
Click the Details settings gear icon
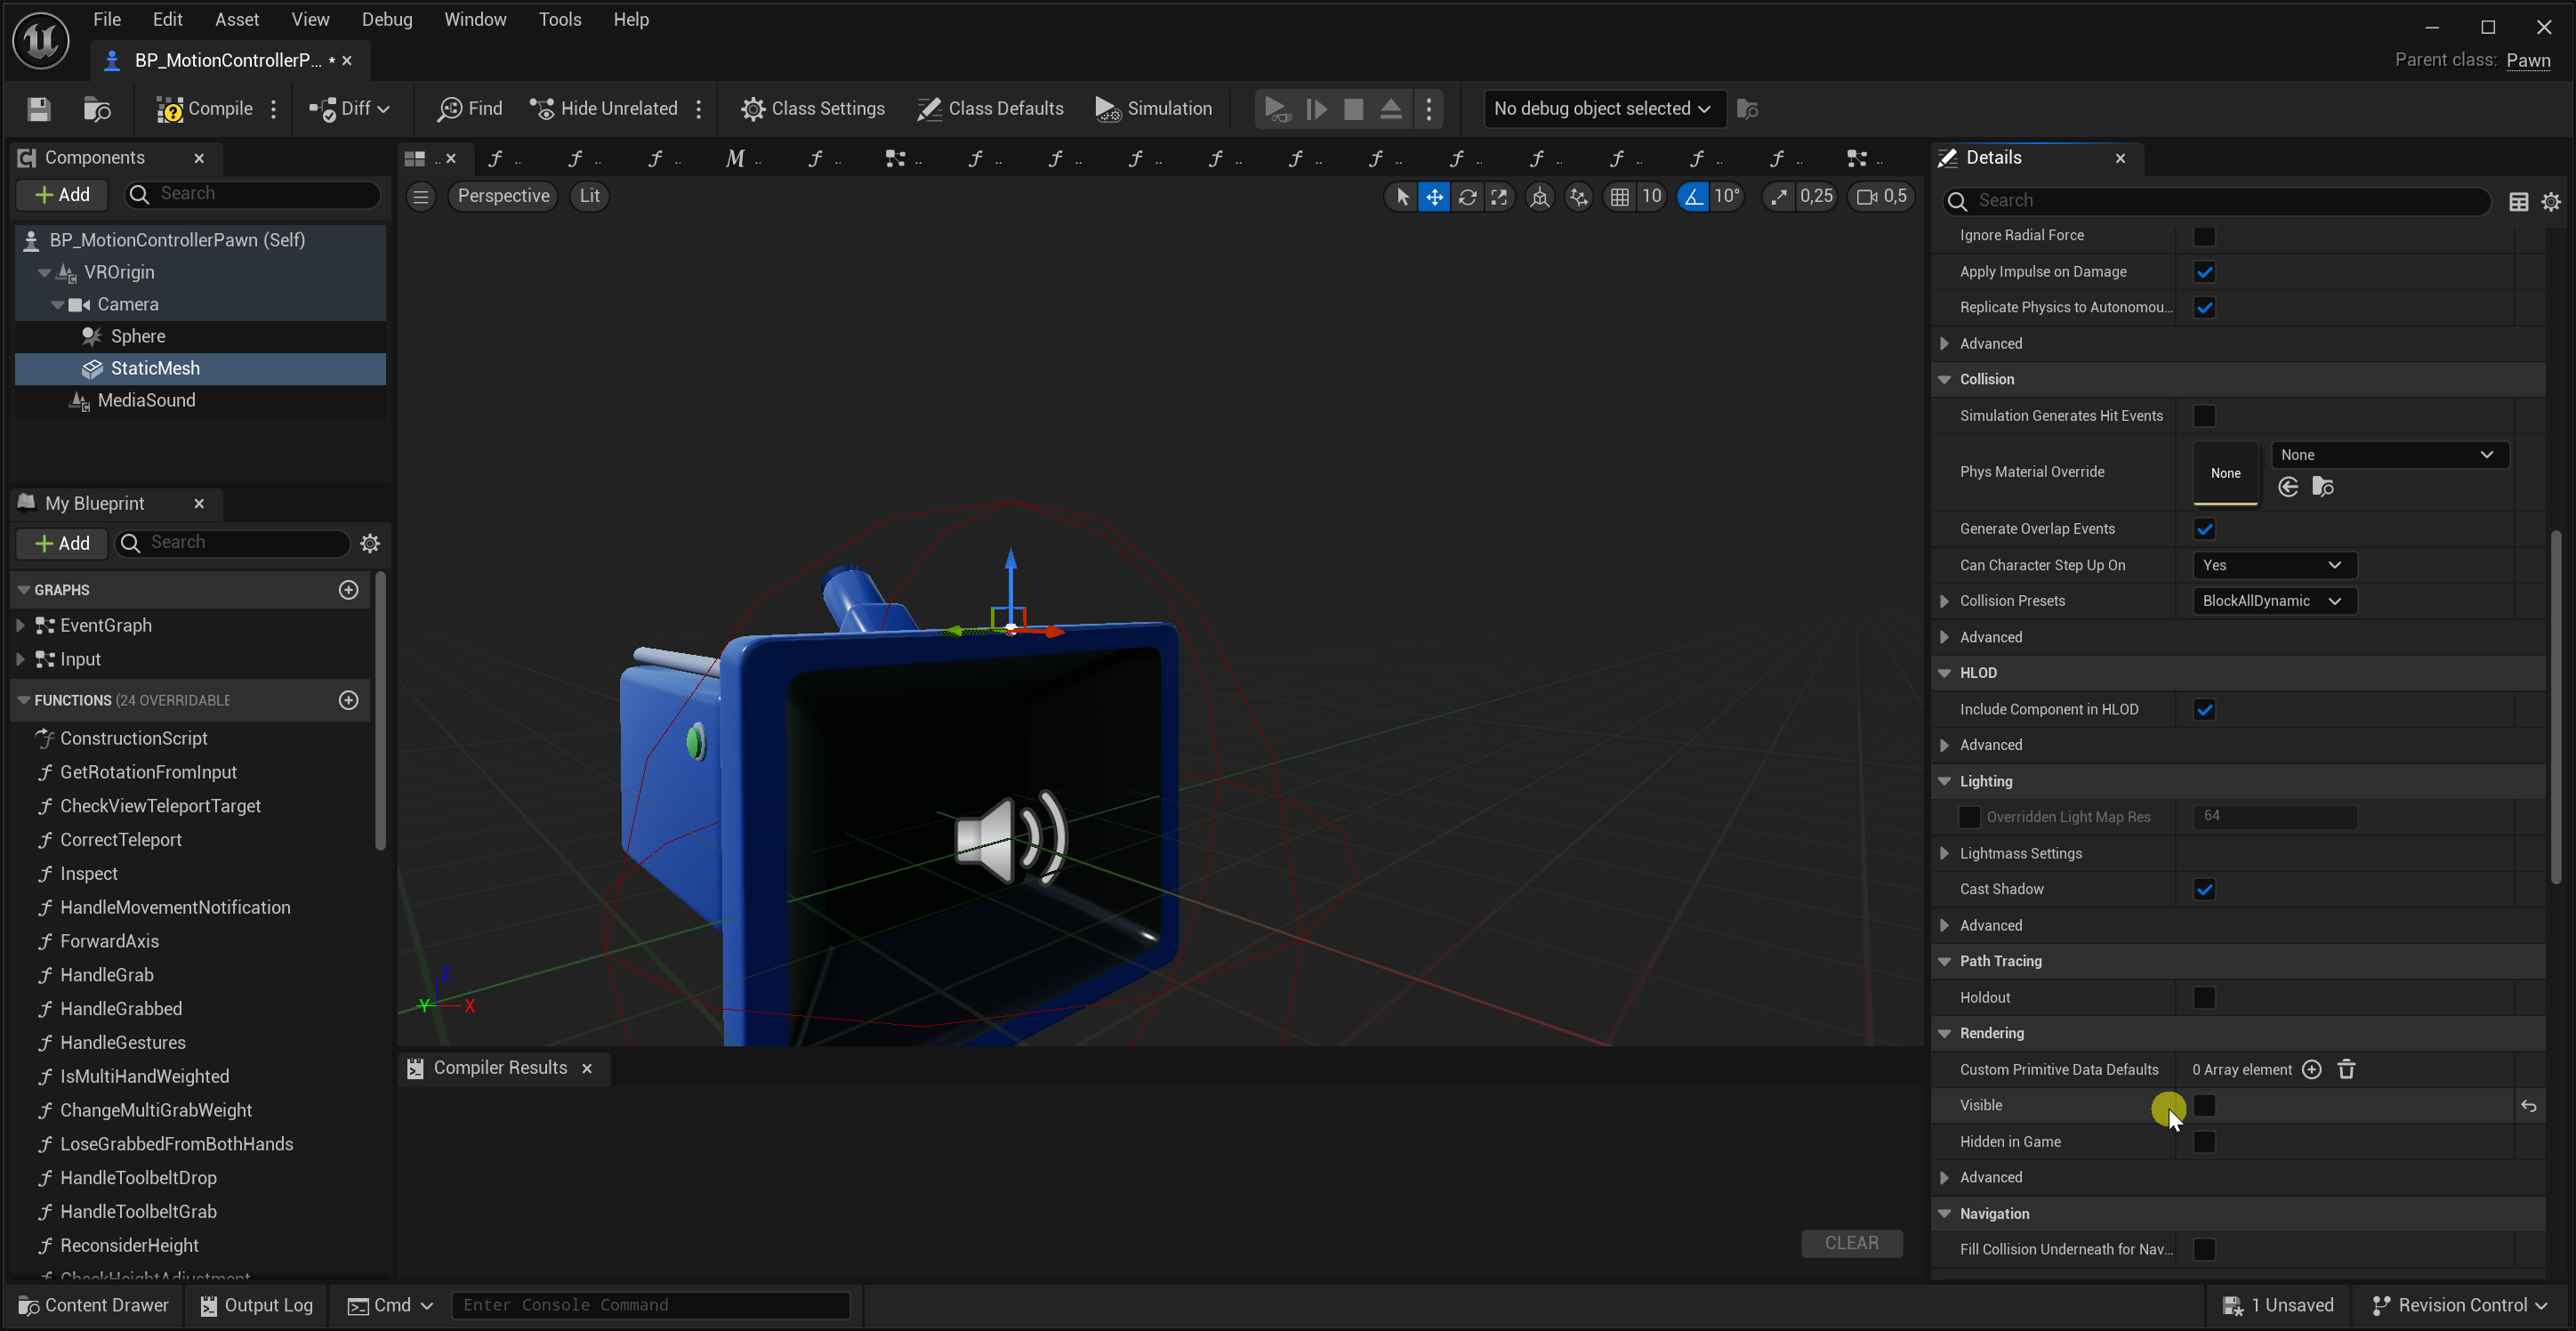pyautogui.click(x=2550, y=202)
